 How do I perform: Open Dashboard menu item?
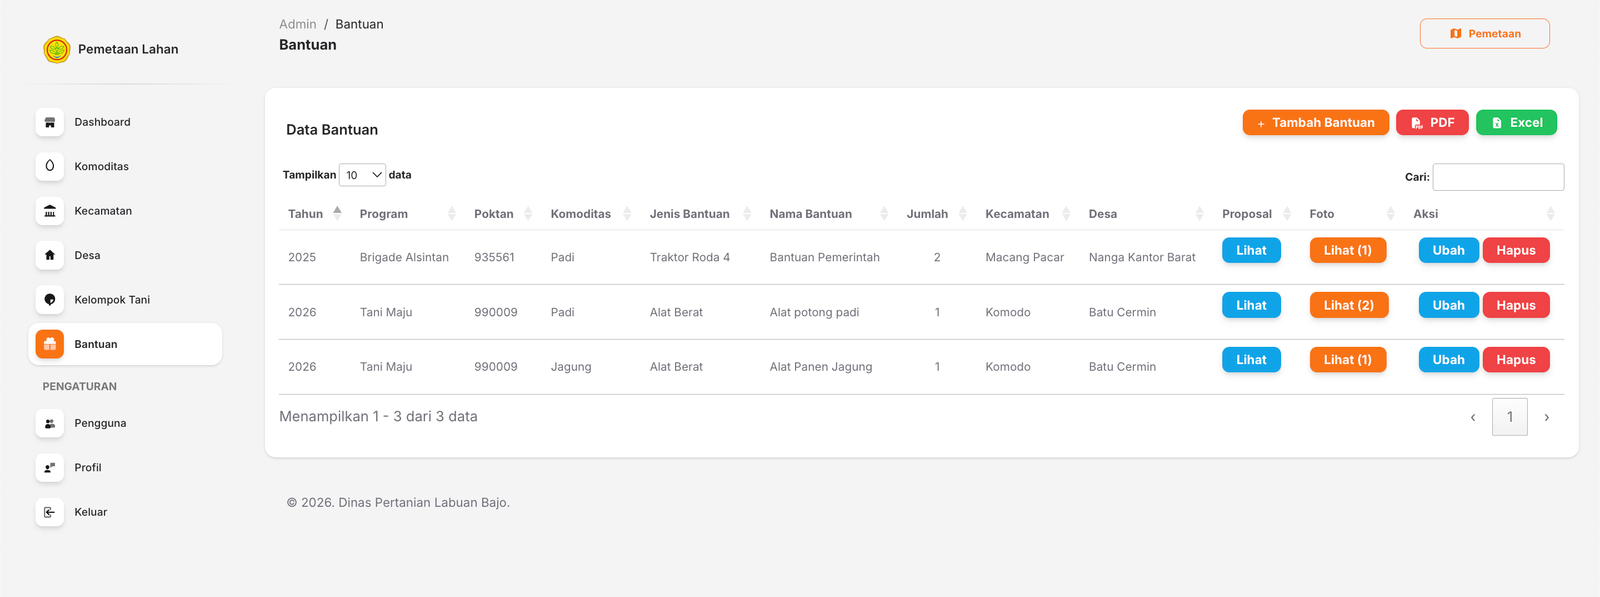pyautogui.click(x=125, y=122)
